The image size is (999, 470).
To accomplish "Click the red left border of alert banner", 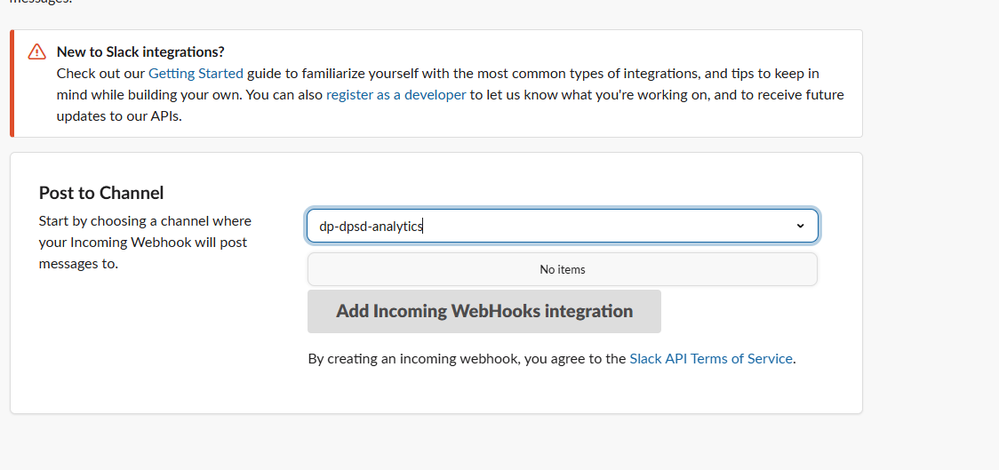I will [x=12, y=83].
